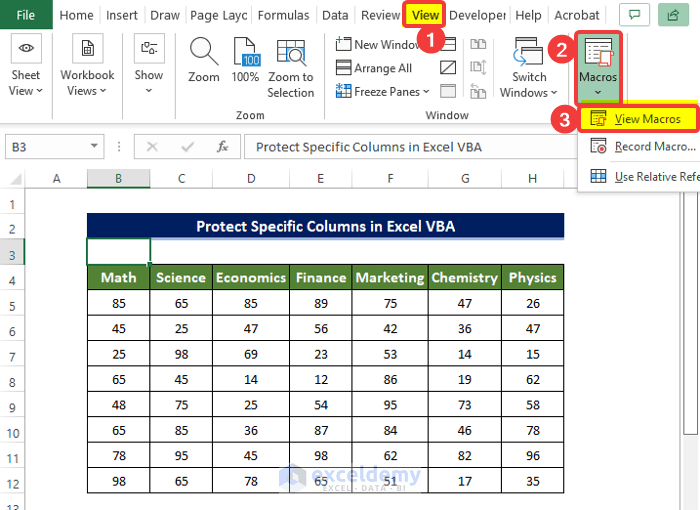The height and width of the screenshot is (510, 700).
Task: Expand Sheet View dropdown chevron
Action: [x=39, y=91]
